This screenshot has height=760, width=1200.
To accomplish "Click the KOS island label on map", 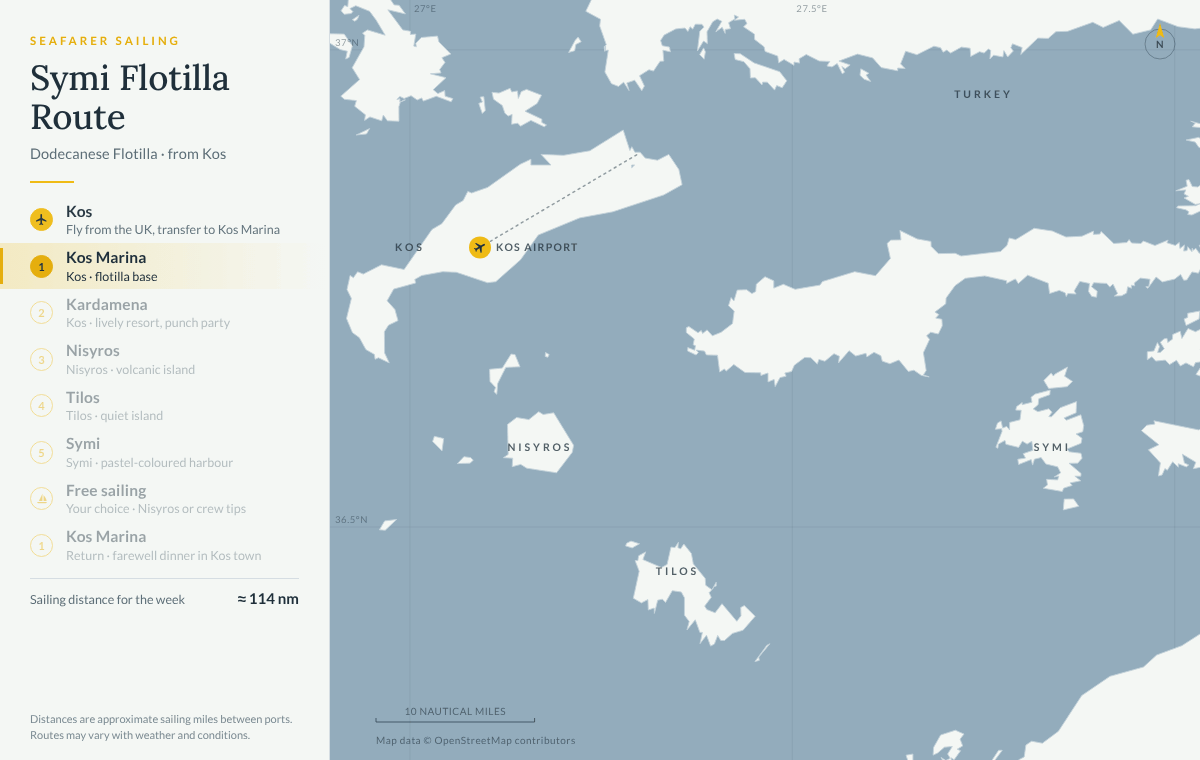I will point(409,247).
